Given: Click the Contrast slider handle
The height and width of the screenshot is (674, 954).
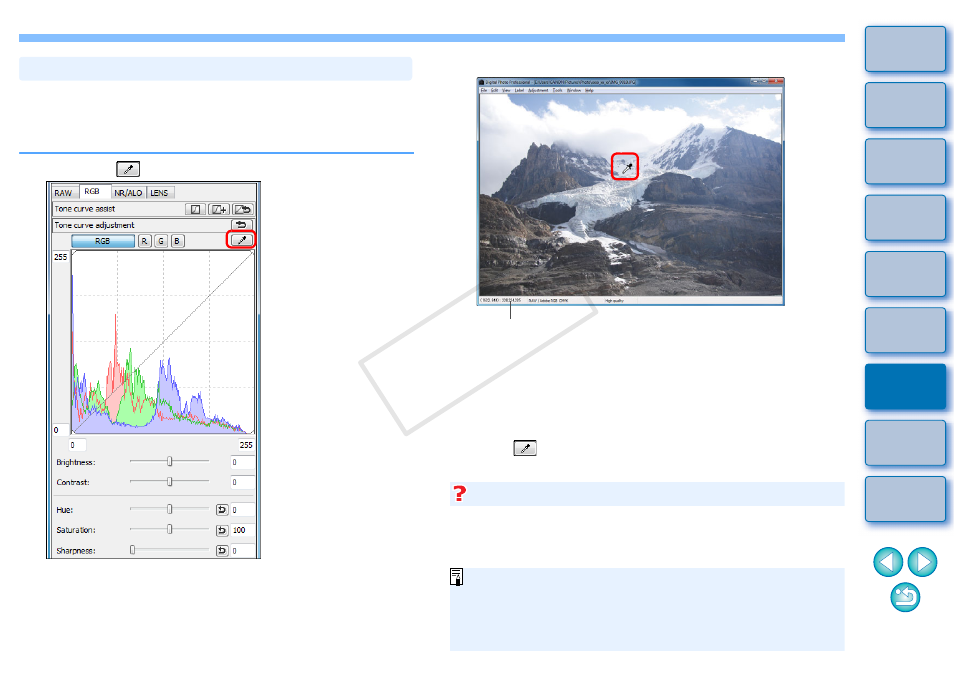Looking at the screenshot, I should click(170, 482).
